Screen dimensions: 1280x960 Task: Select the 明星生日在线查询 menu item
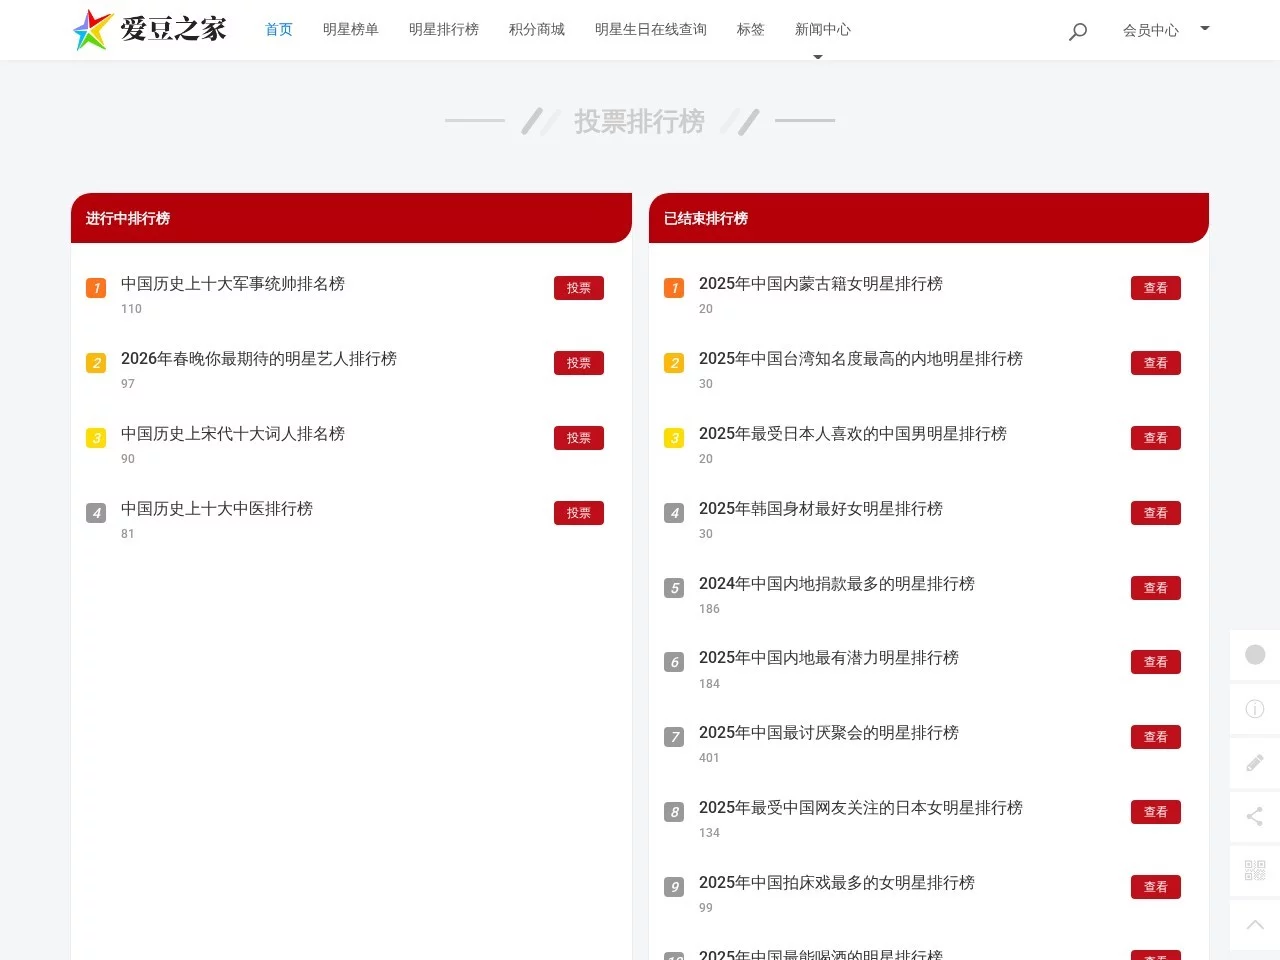pos(651,30)
